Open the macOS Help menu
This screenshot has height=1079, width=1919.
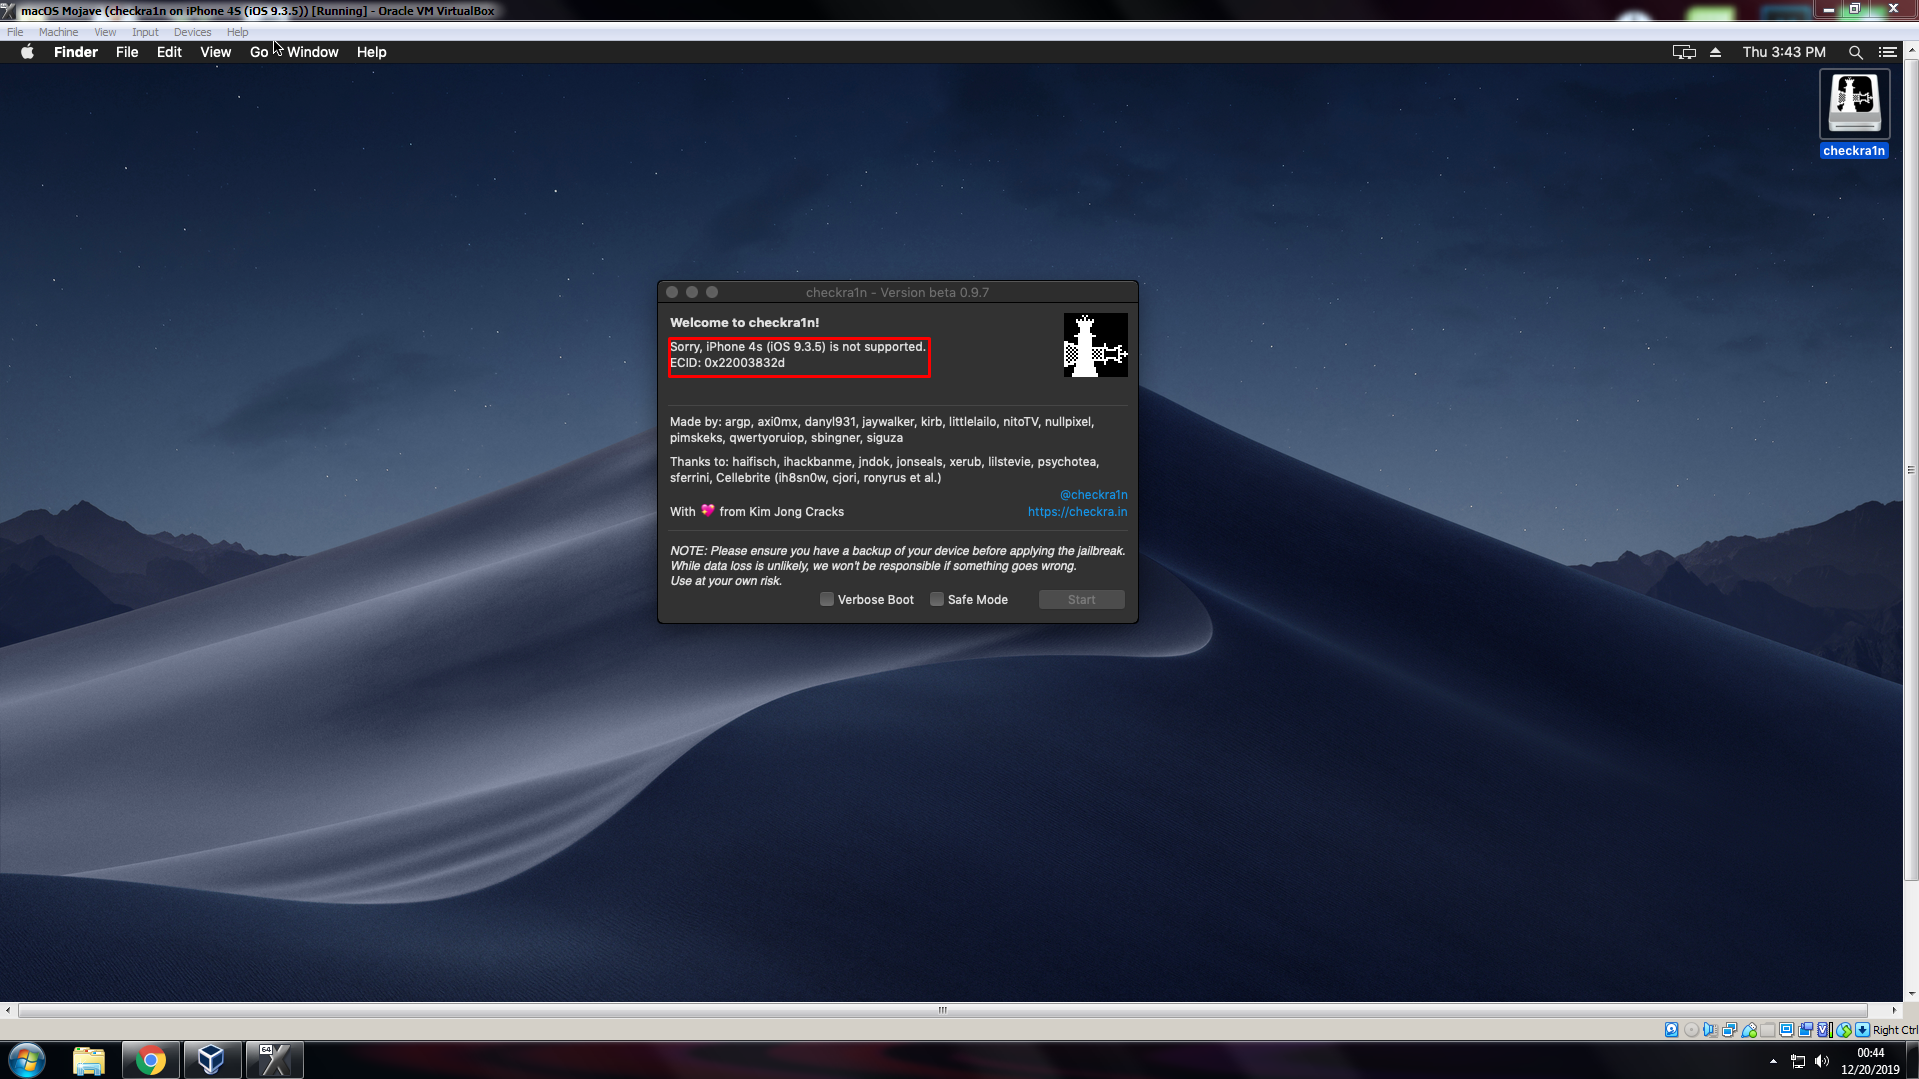tap(371, 52)
